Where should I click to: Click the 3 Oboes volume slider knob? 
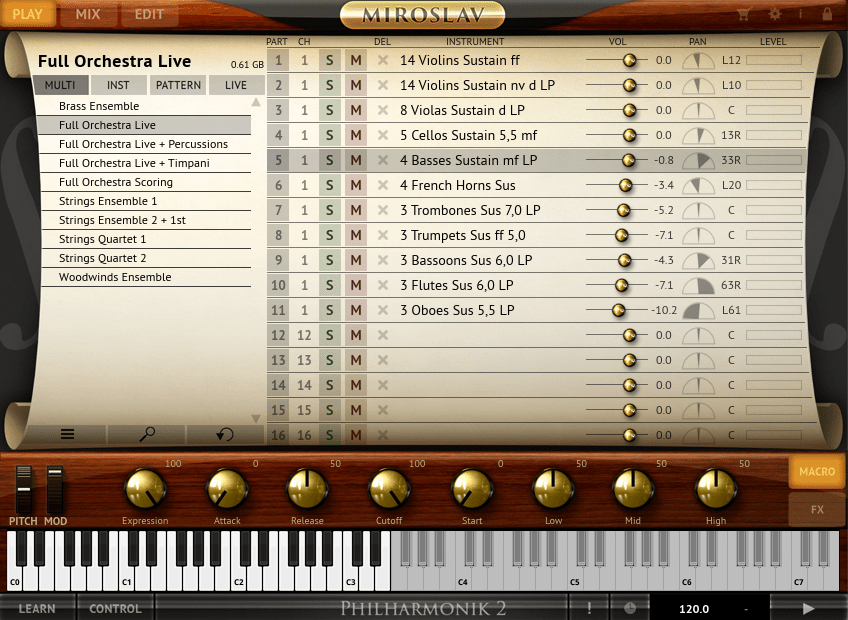pos(618,310)
